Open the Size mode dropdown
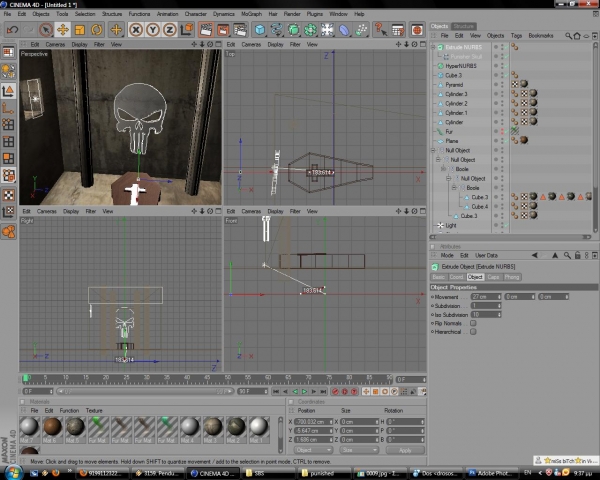Image resolution: width=600 pixels, height=480 pixels. [359, 450]
